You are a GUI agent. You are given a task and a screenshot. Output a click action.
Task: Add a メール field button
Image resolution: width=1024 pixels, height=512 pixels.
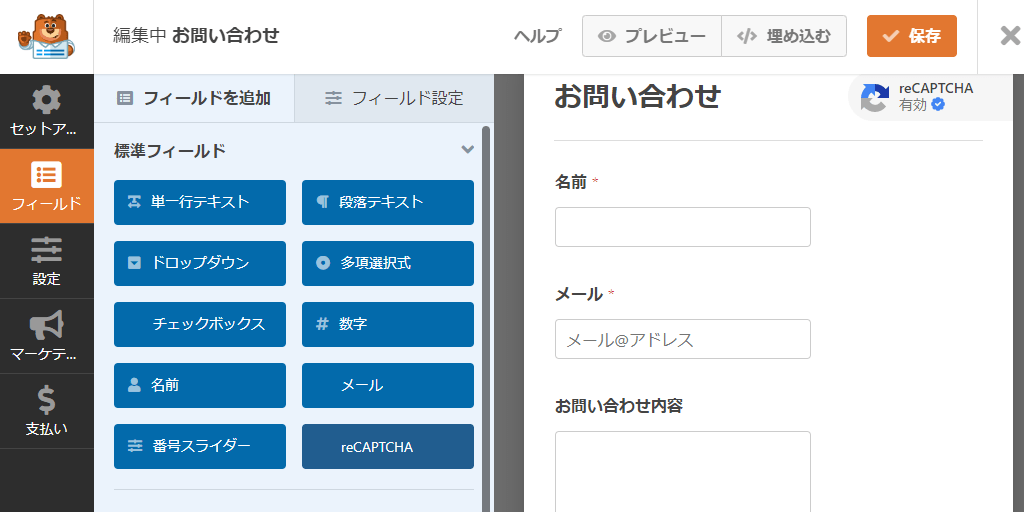tap(388, 385)
